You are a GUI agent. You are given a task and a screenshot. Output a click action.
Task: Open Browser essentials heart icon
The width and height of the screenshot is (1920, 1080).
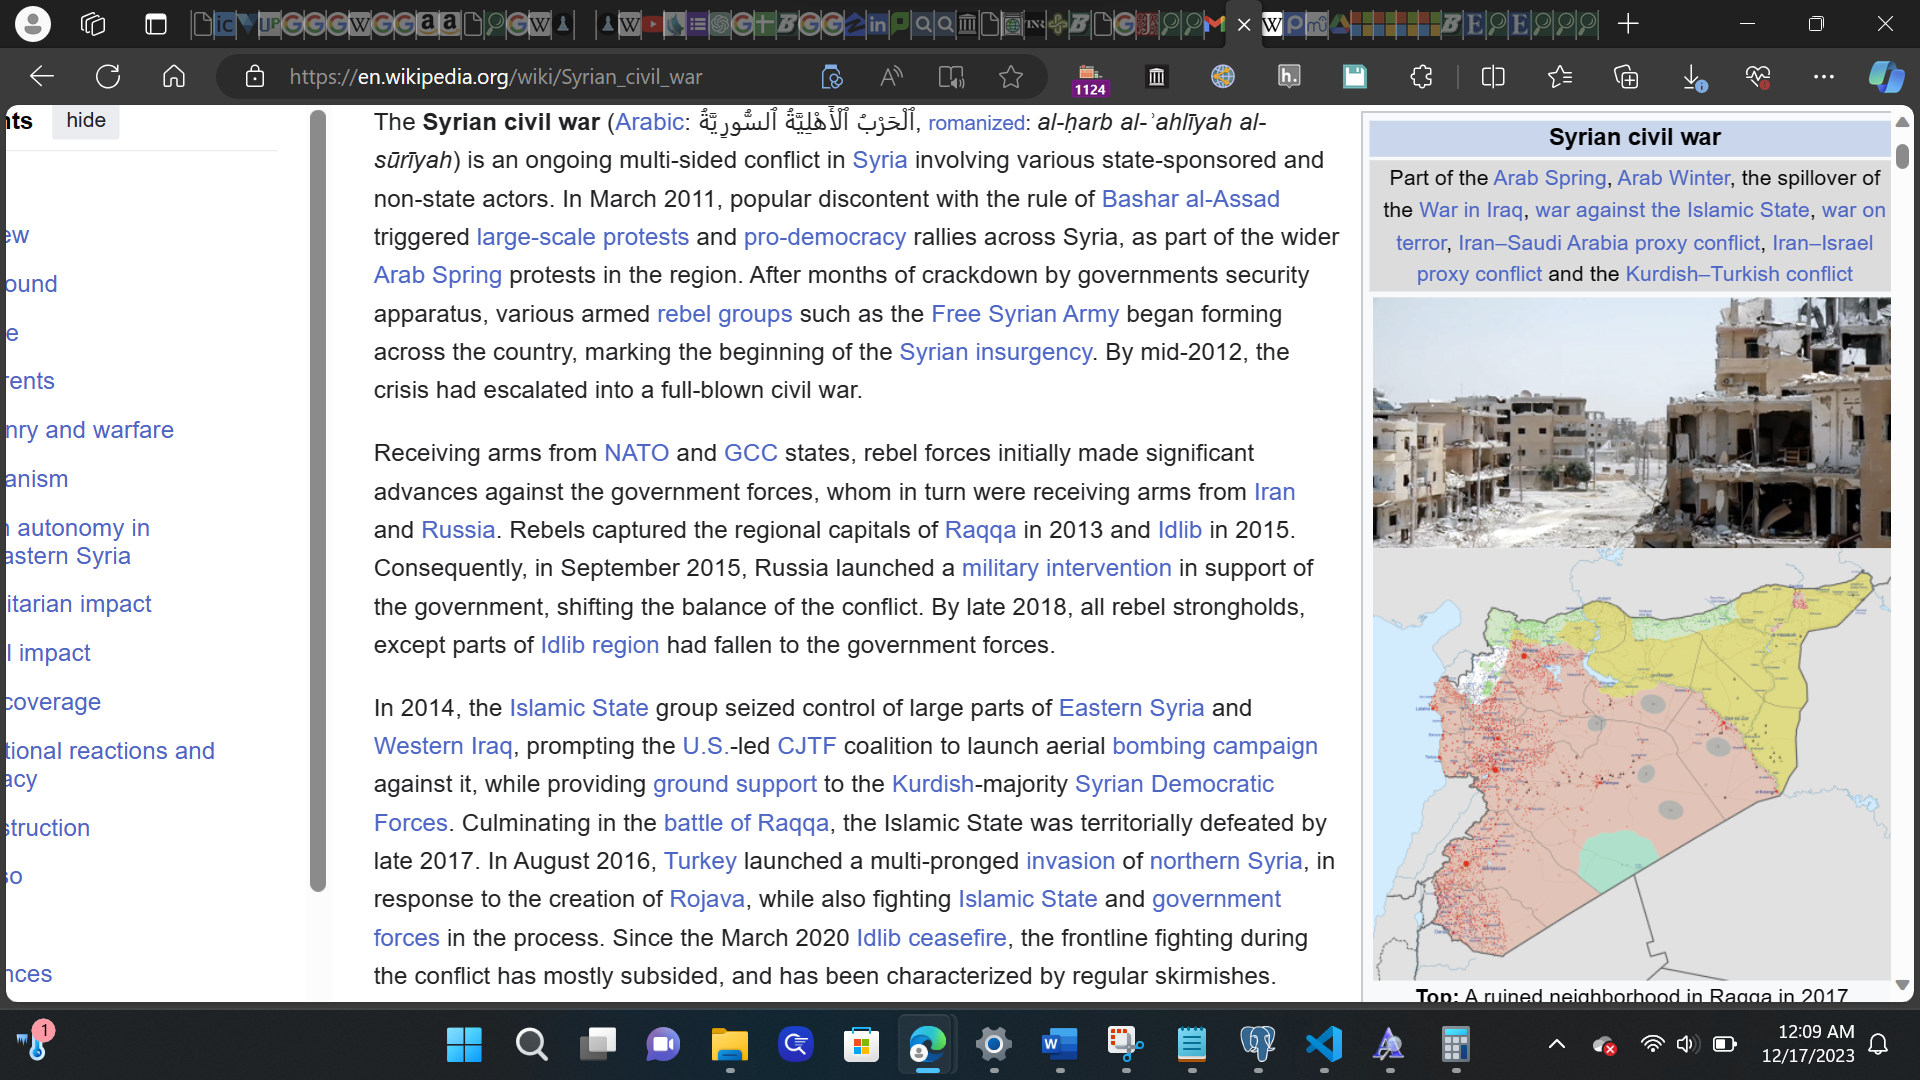(x=1758, y=76)
